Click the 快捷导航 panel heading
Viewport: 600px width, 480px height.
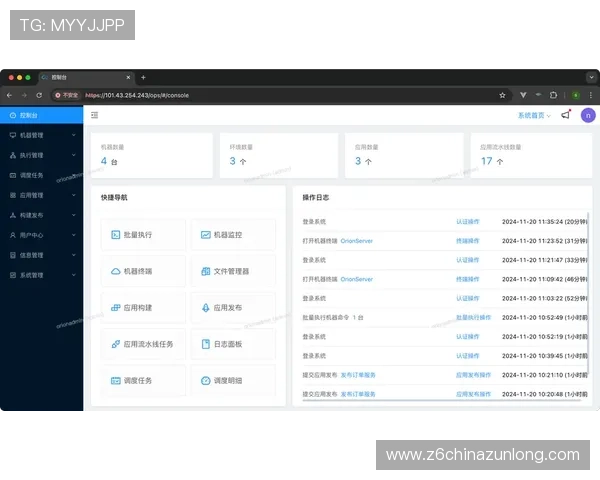pos(114,198)
